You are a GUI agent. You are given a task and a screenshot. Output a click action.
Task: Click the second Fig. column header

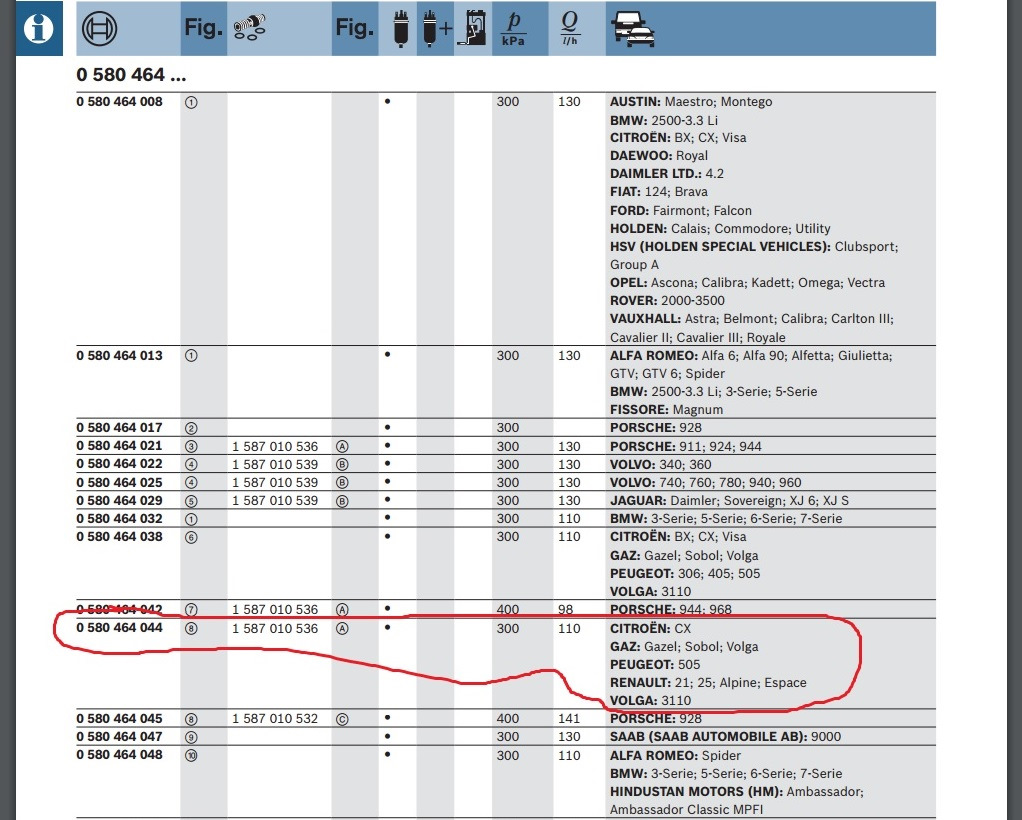[x=355, y=27]
